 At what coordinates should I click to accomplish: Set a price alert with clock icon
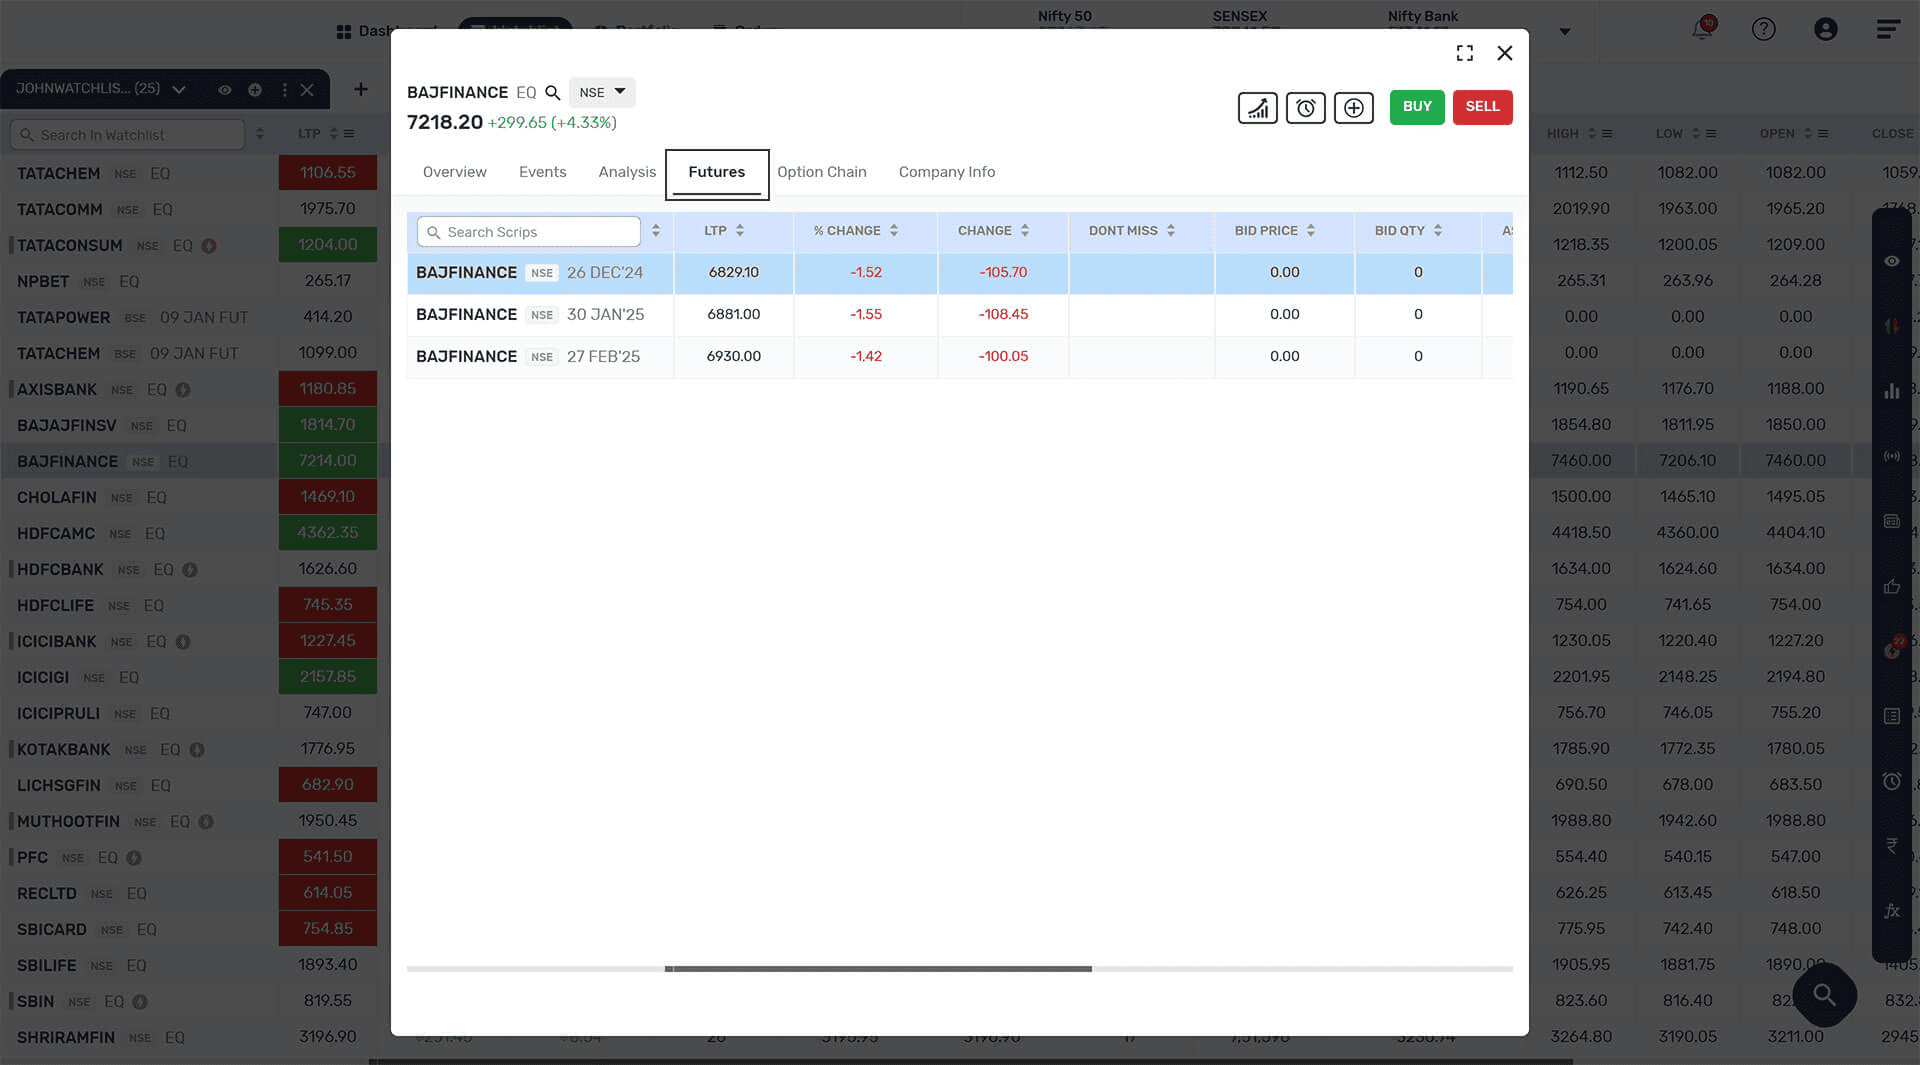point(1305,108)
